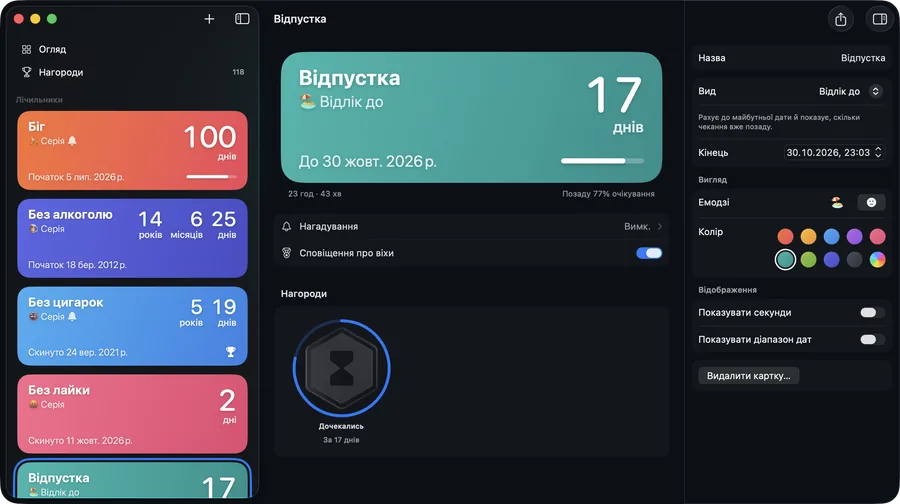Image resolution: width=900 pixels, height=504 pixels.
Task: Open the Вид dropdown Відлік до
Action: click(x=849, y=91)
